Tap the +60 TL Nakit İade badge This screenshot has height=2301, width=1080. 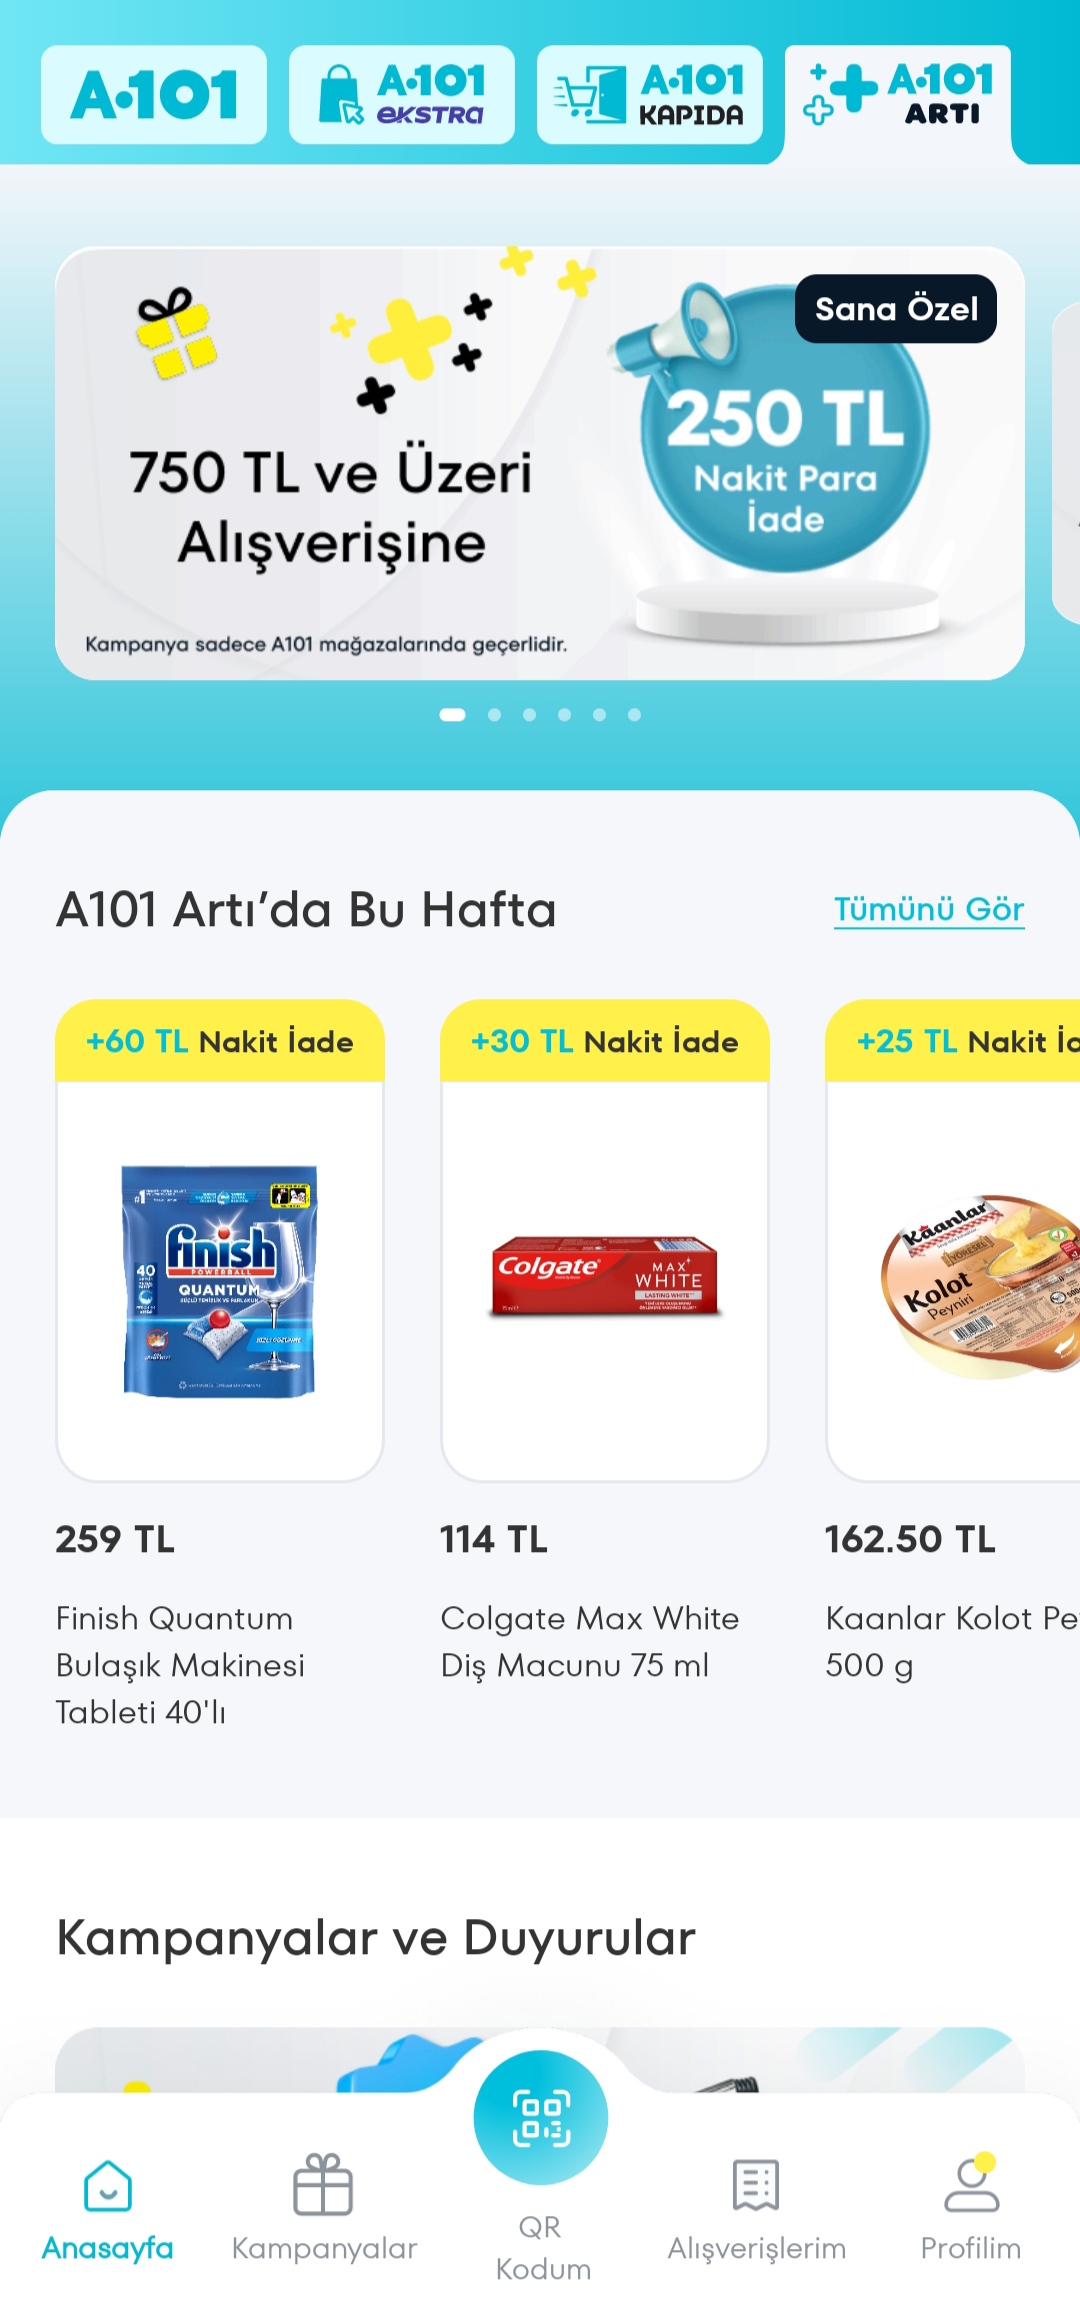pos(220,1041)
